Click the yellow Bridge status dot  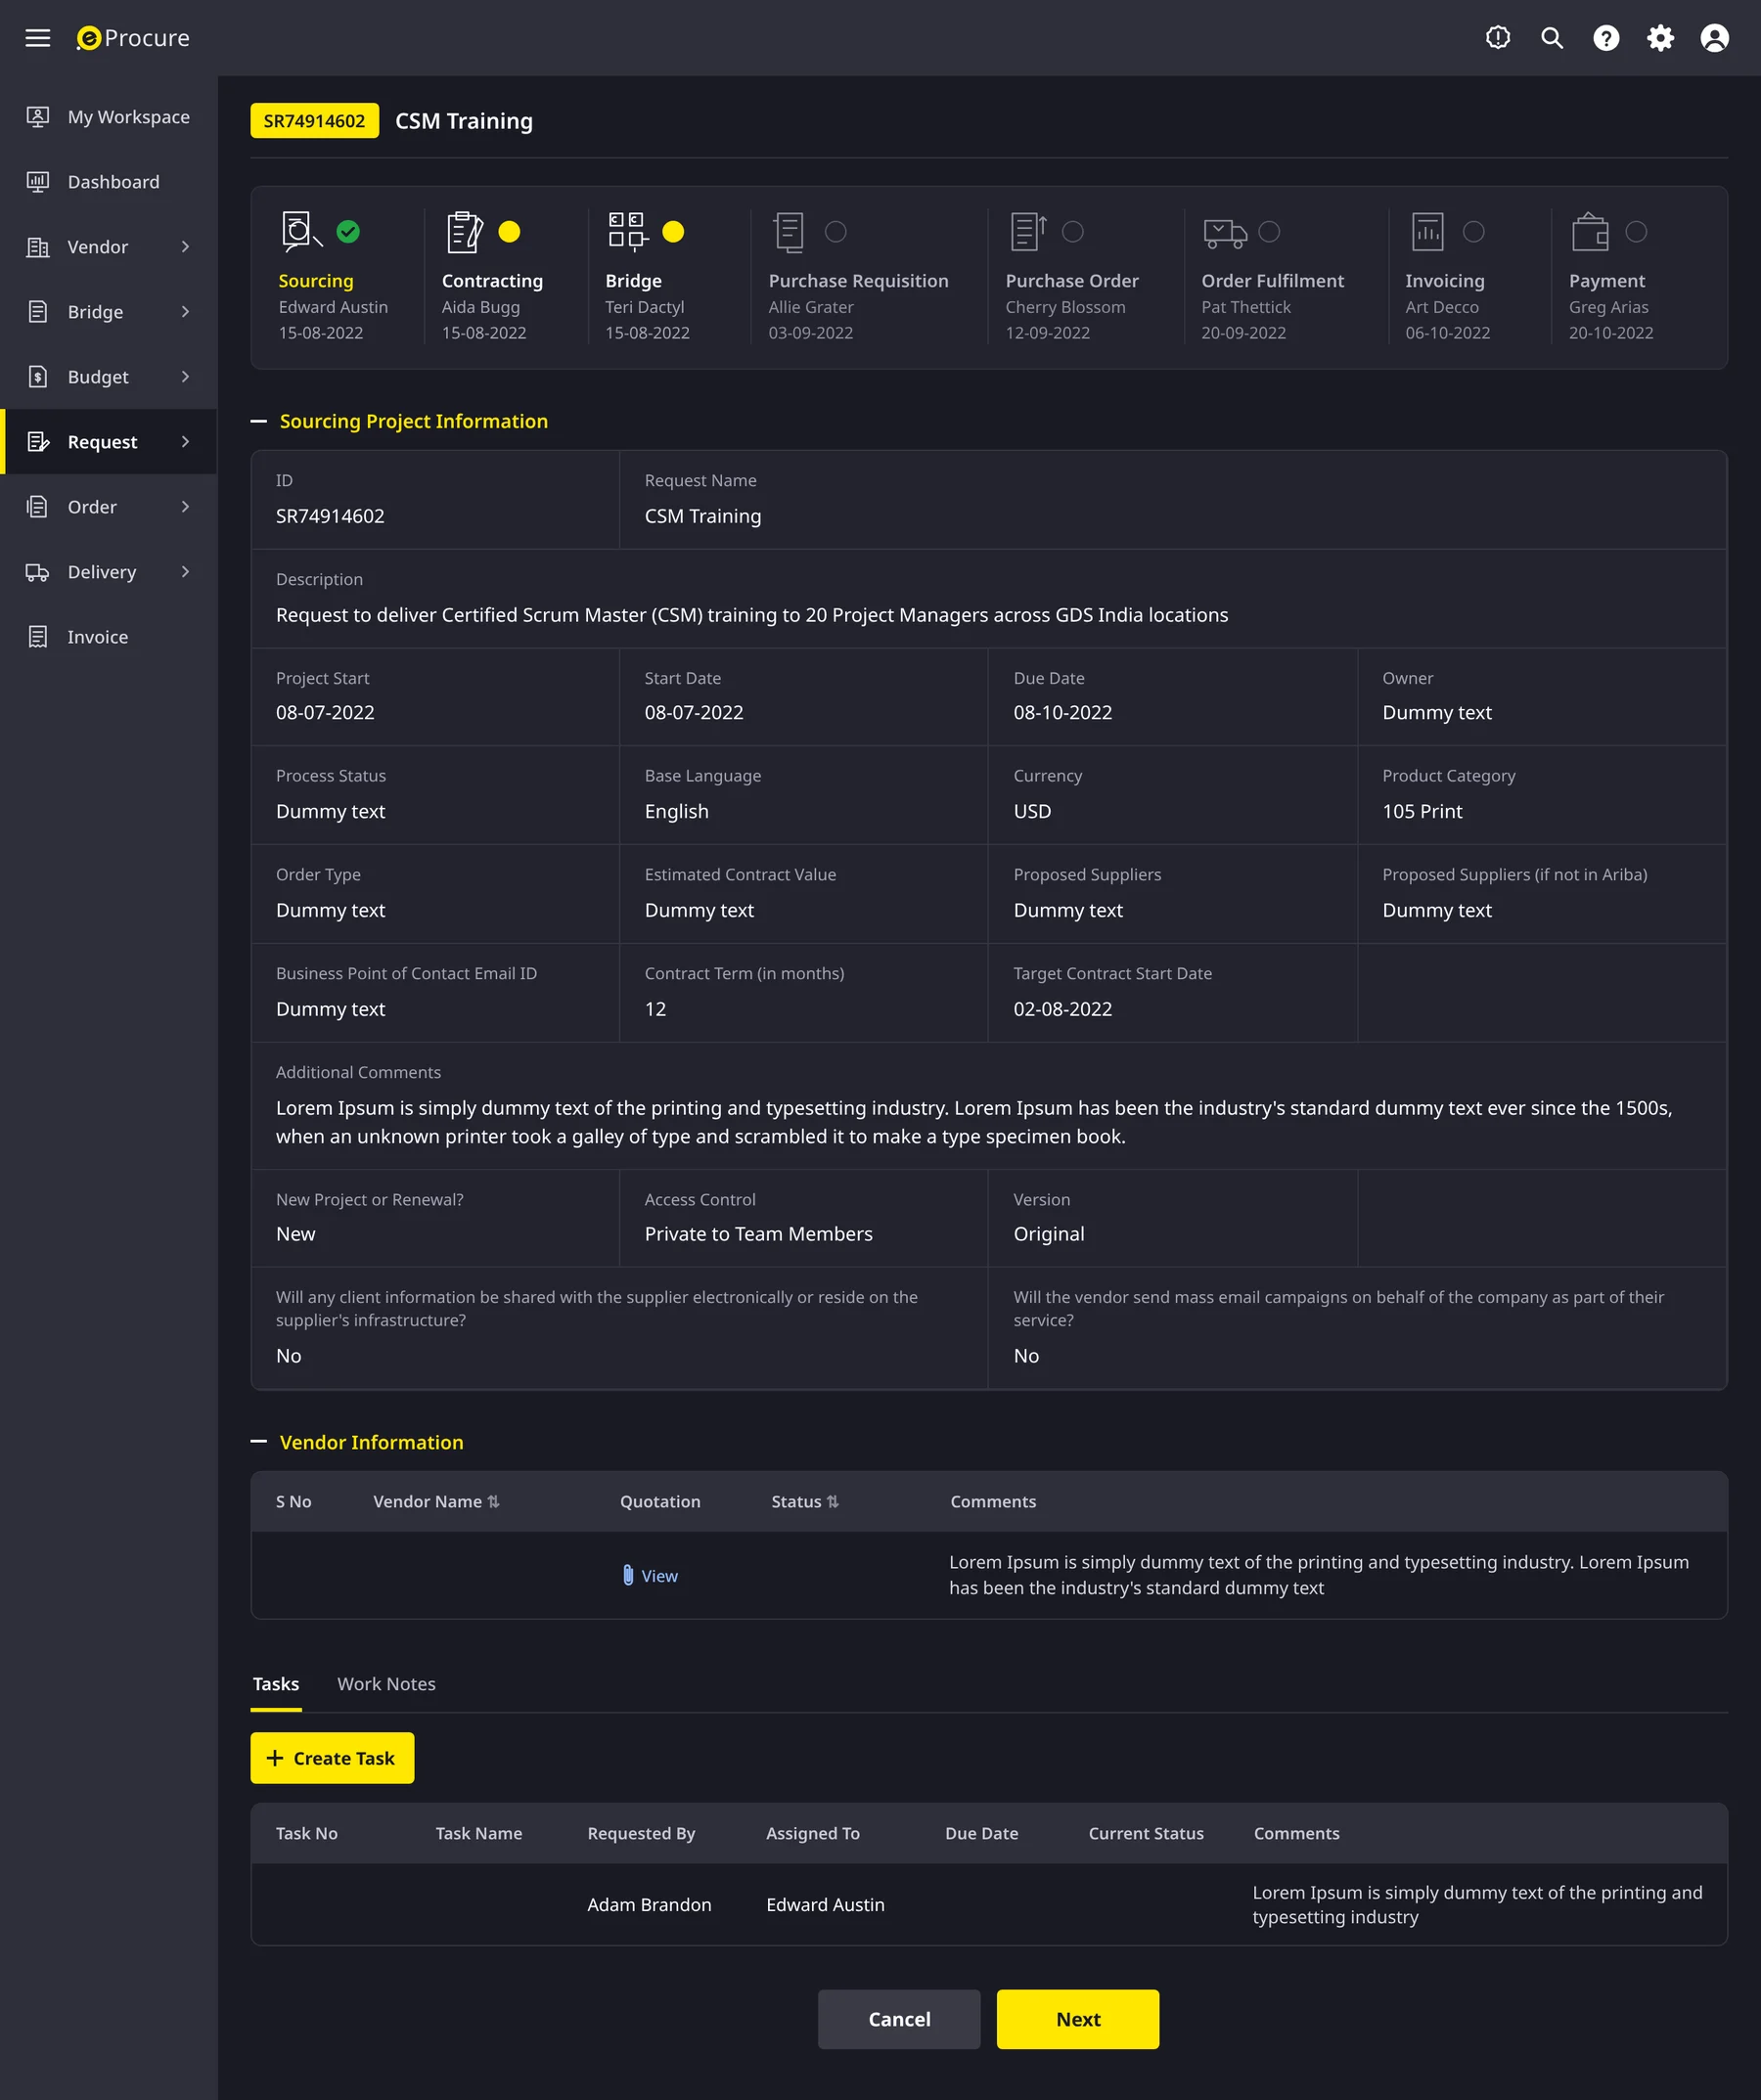[x=673, y=232]
